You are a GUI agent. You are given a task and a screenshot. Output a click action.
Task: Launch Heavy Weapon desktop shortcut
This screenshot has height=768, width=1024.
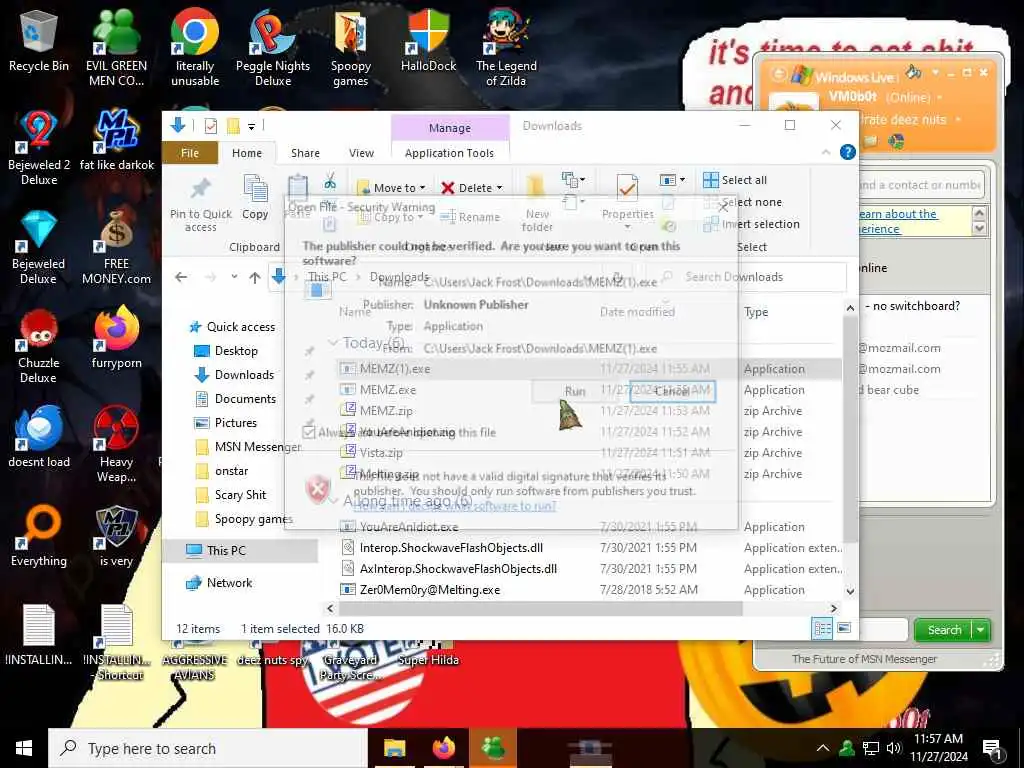116,444
